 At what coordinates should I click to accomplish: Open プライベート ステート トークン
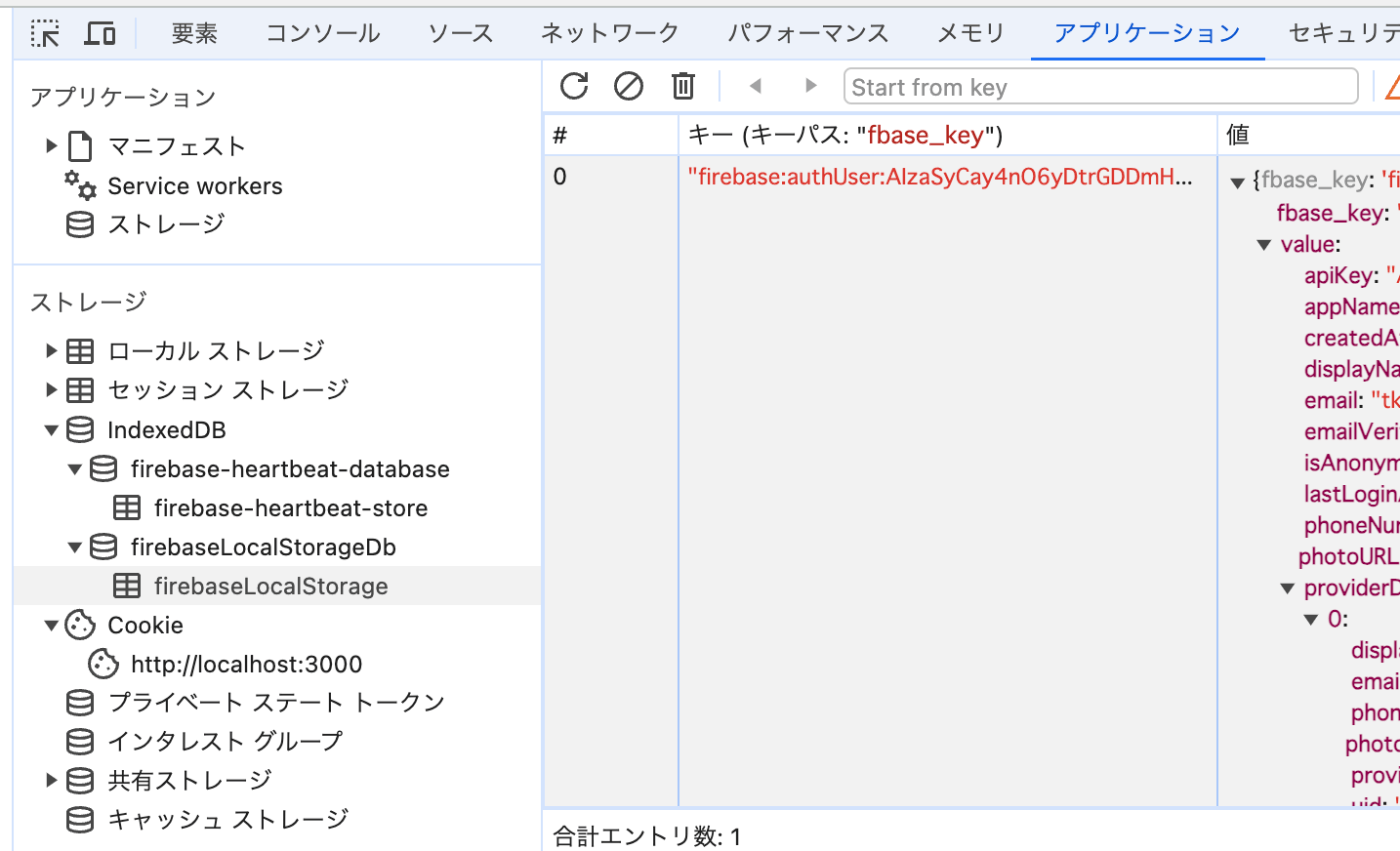tap(276, 703)
